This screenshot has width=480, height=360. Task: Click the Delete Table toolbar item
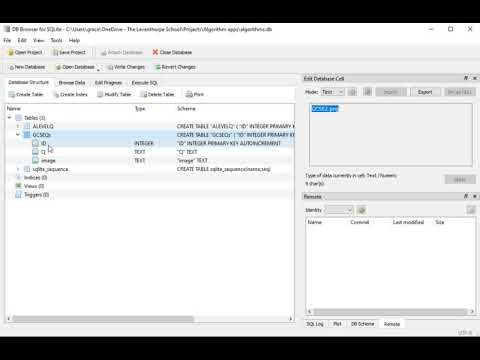[157, 94]
